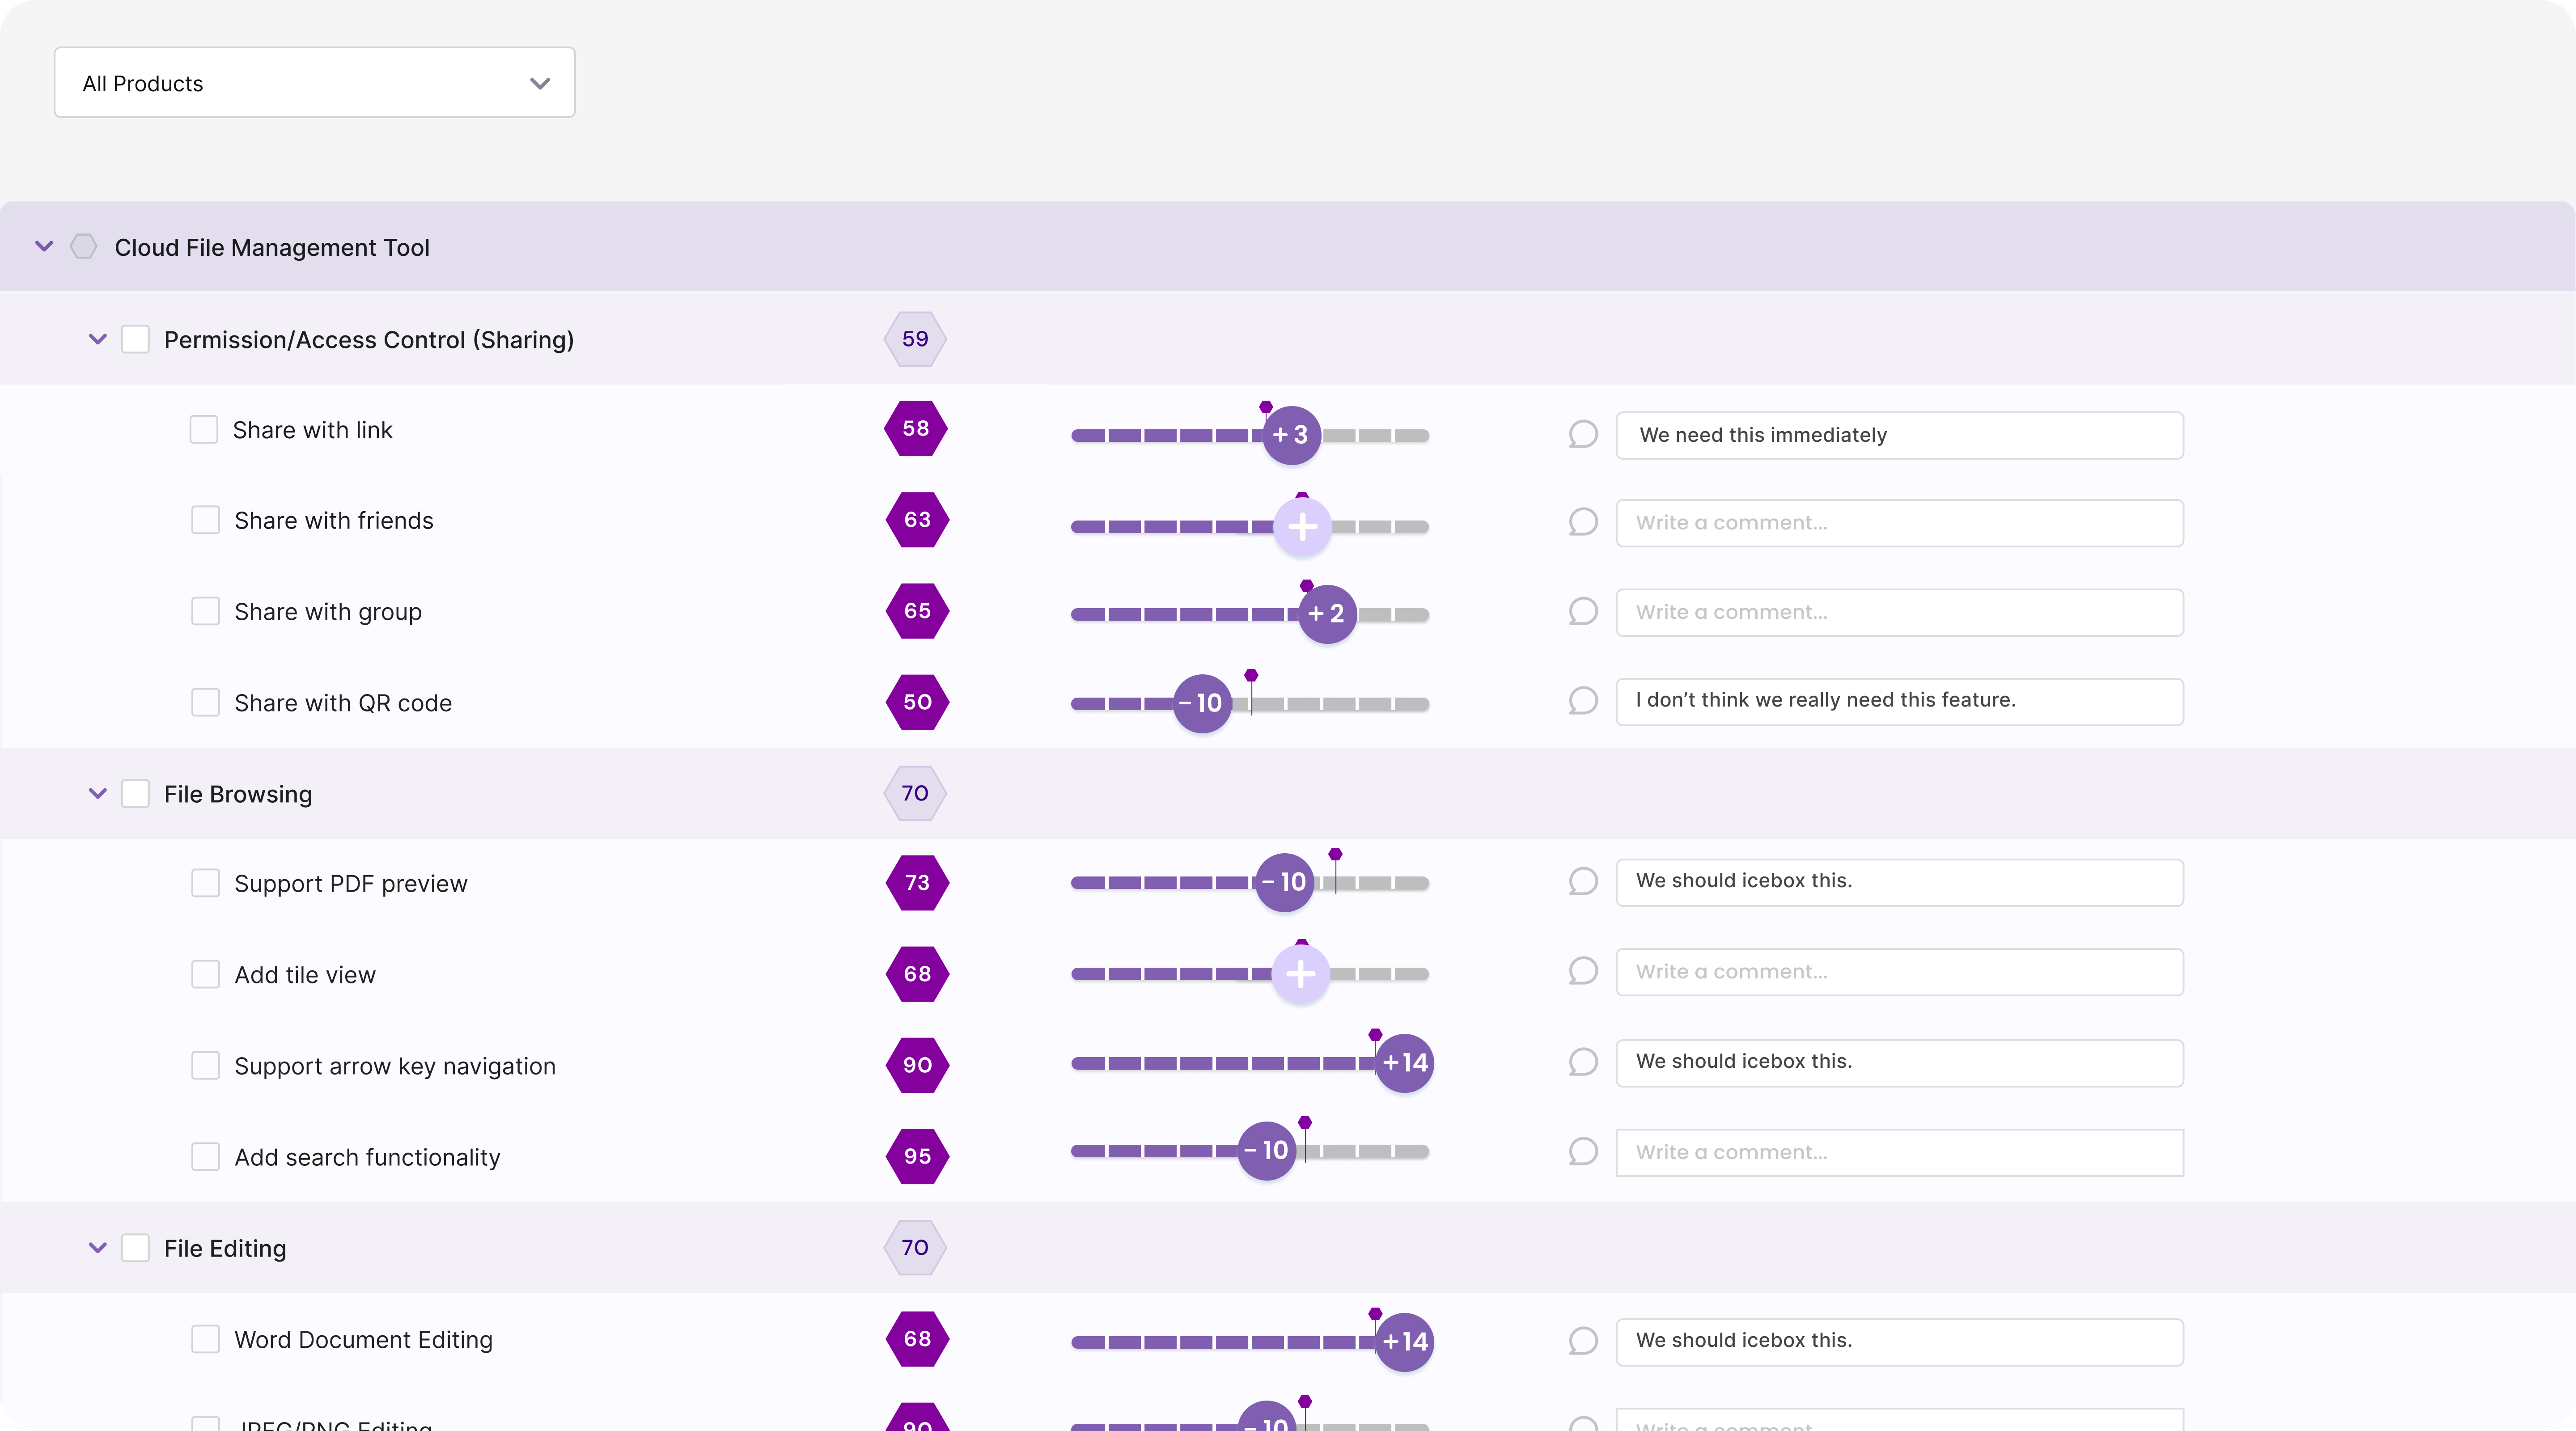Image resolution: width=2576 pixels, height=1431 pixels.
Task: Click hexagon icon beside Cloud File Management Tool
Action: (84, 247)
